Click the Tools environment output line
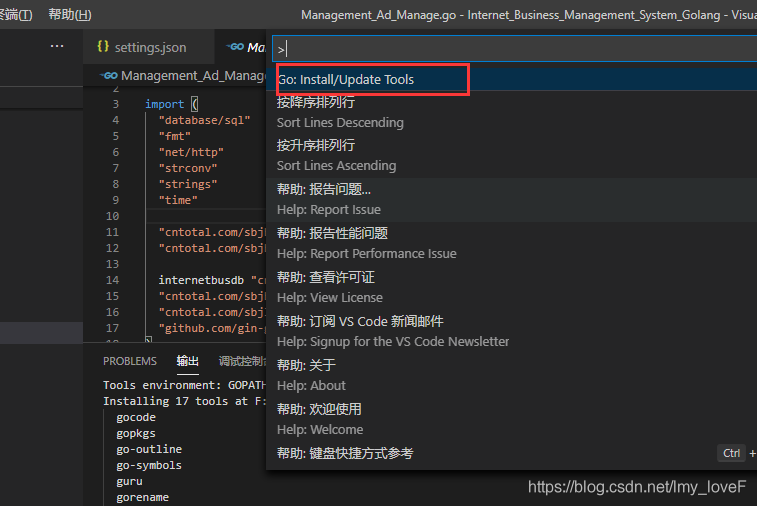 tap(184, 385)
